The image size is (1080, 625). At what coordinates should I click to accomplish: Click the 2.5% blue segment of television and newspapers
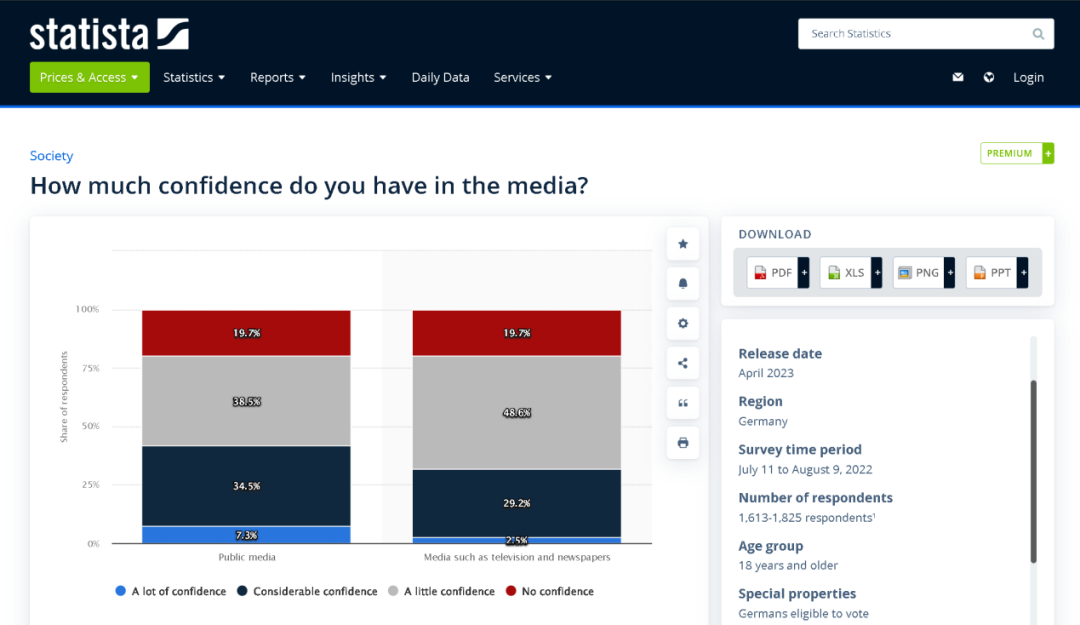click(517, 540)
